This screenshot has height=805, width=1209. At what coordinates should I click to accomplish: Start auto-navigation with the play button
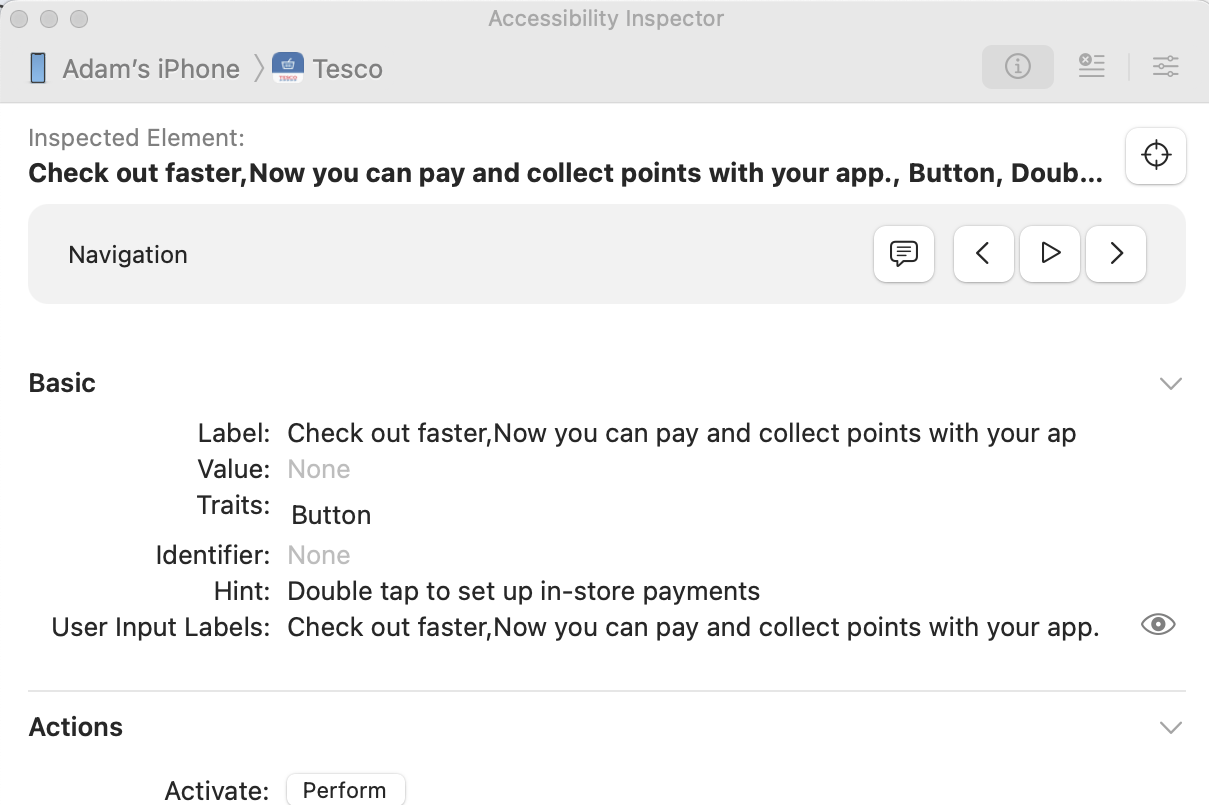point(1049,254)
